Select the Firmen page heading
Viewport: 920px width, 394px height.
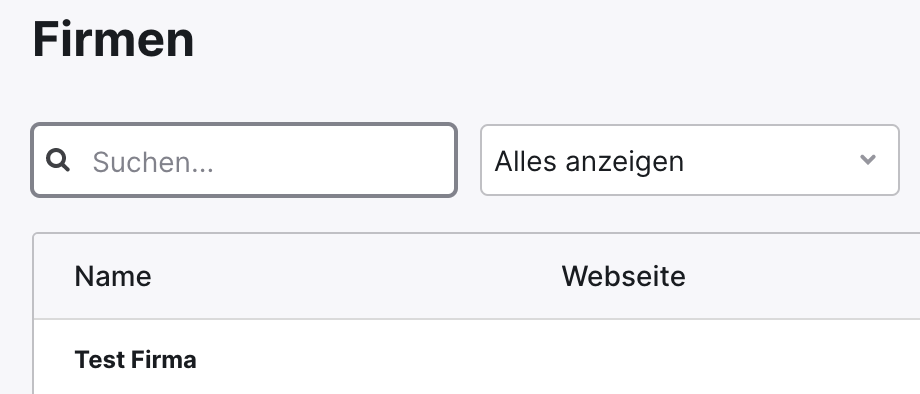(113, 39)
